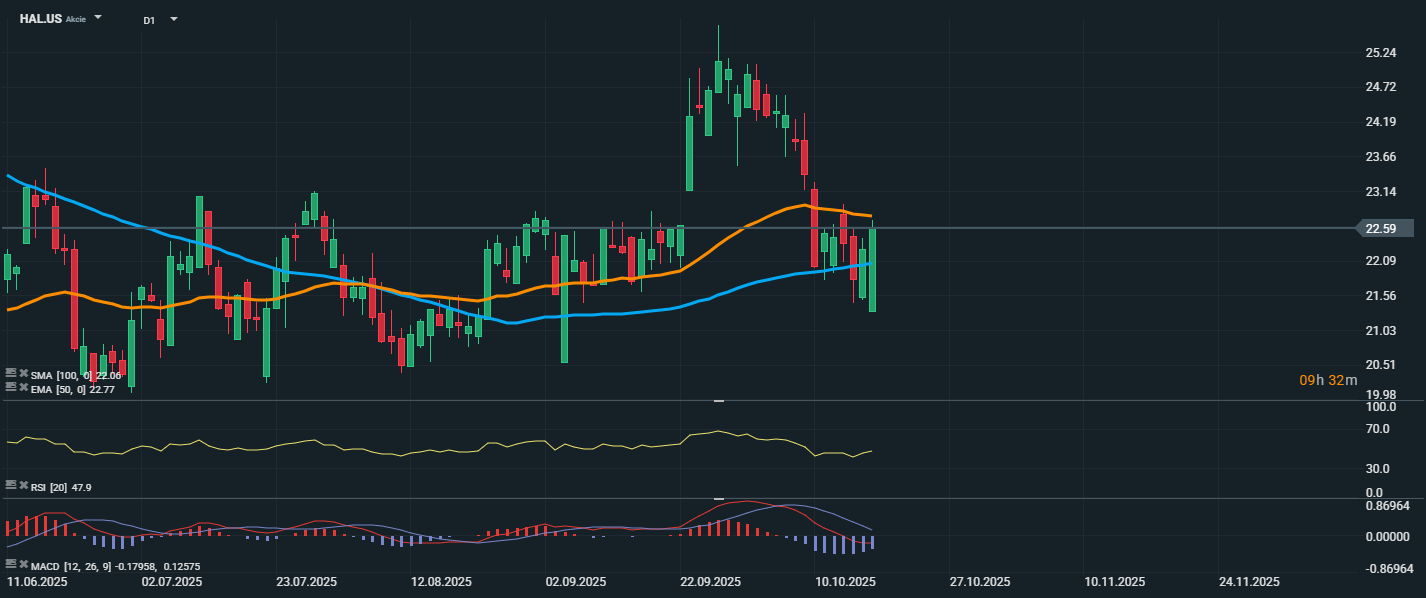
Task: Click the 02.09.2025 date label
Action: [x=576, y=582]
